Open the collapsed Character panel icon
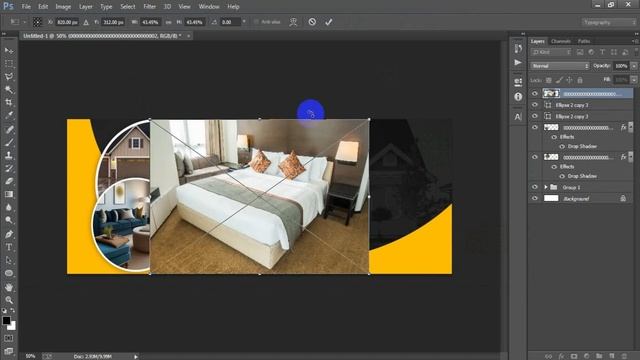Image resolution: width=640 pixels, height=360 pixels. 518,117
